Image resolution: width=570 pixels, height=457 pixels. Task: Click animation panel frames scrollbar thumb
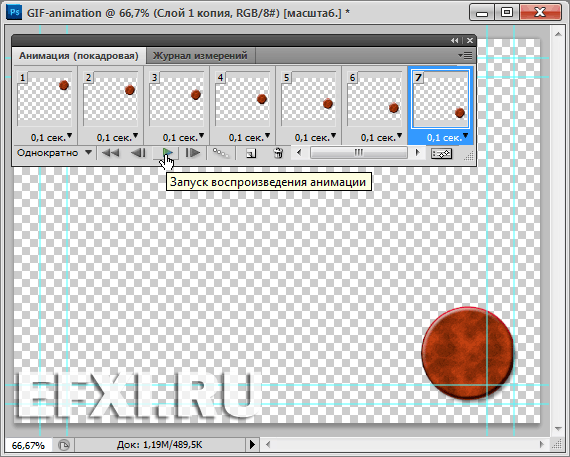pyautogui.click(x=359, y=153)
